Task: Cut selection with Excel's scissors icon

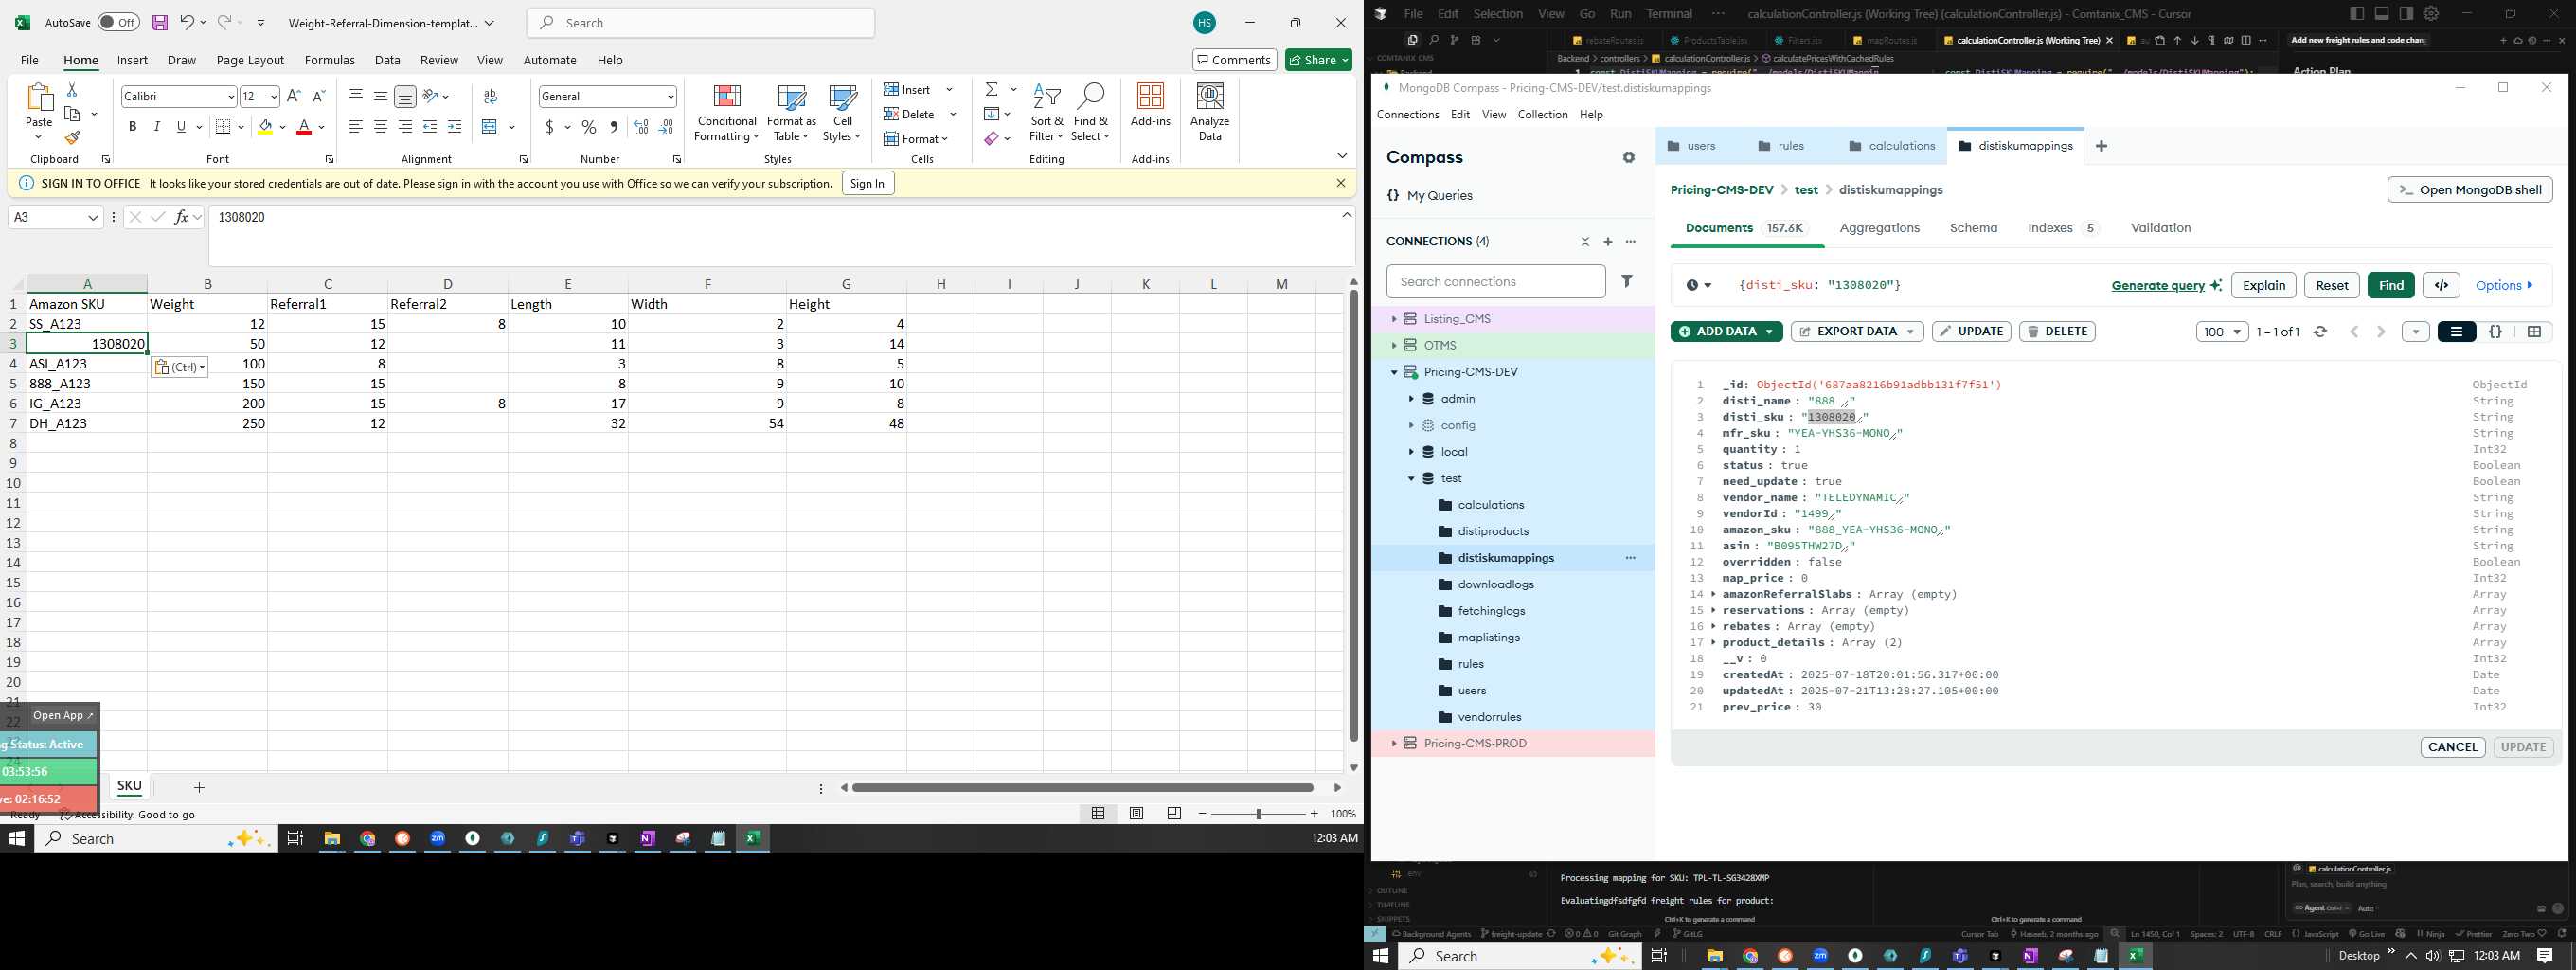Action: tap(72, 90)
